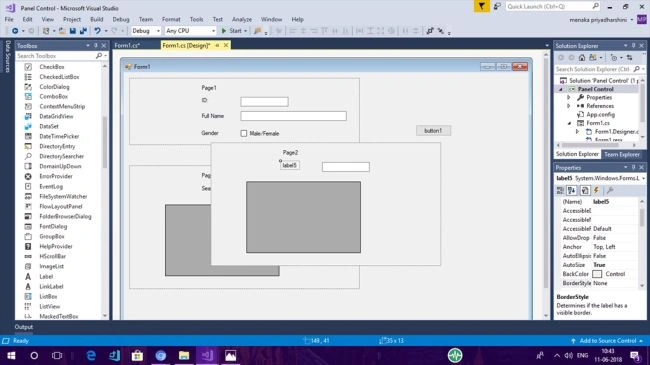Open File Explorer from the taskbar
This screenshot has width=650, height=365.
(x=184, y=355)
